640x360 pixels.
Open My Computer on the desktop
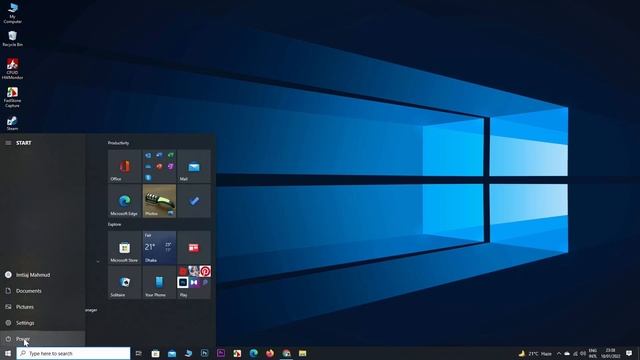tap(12, 13)
